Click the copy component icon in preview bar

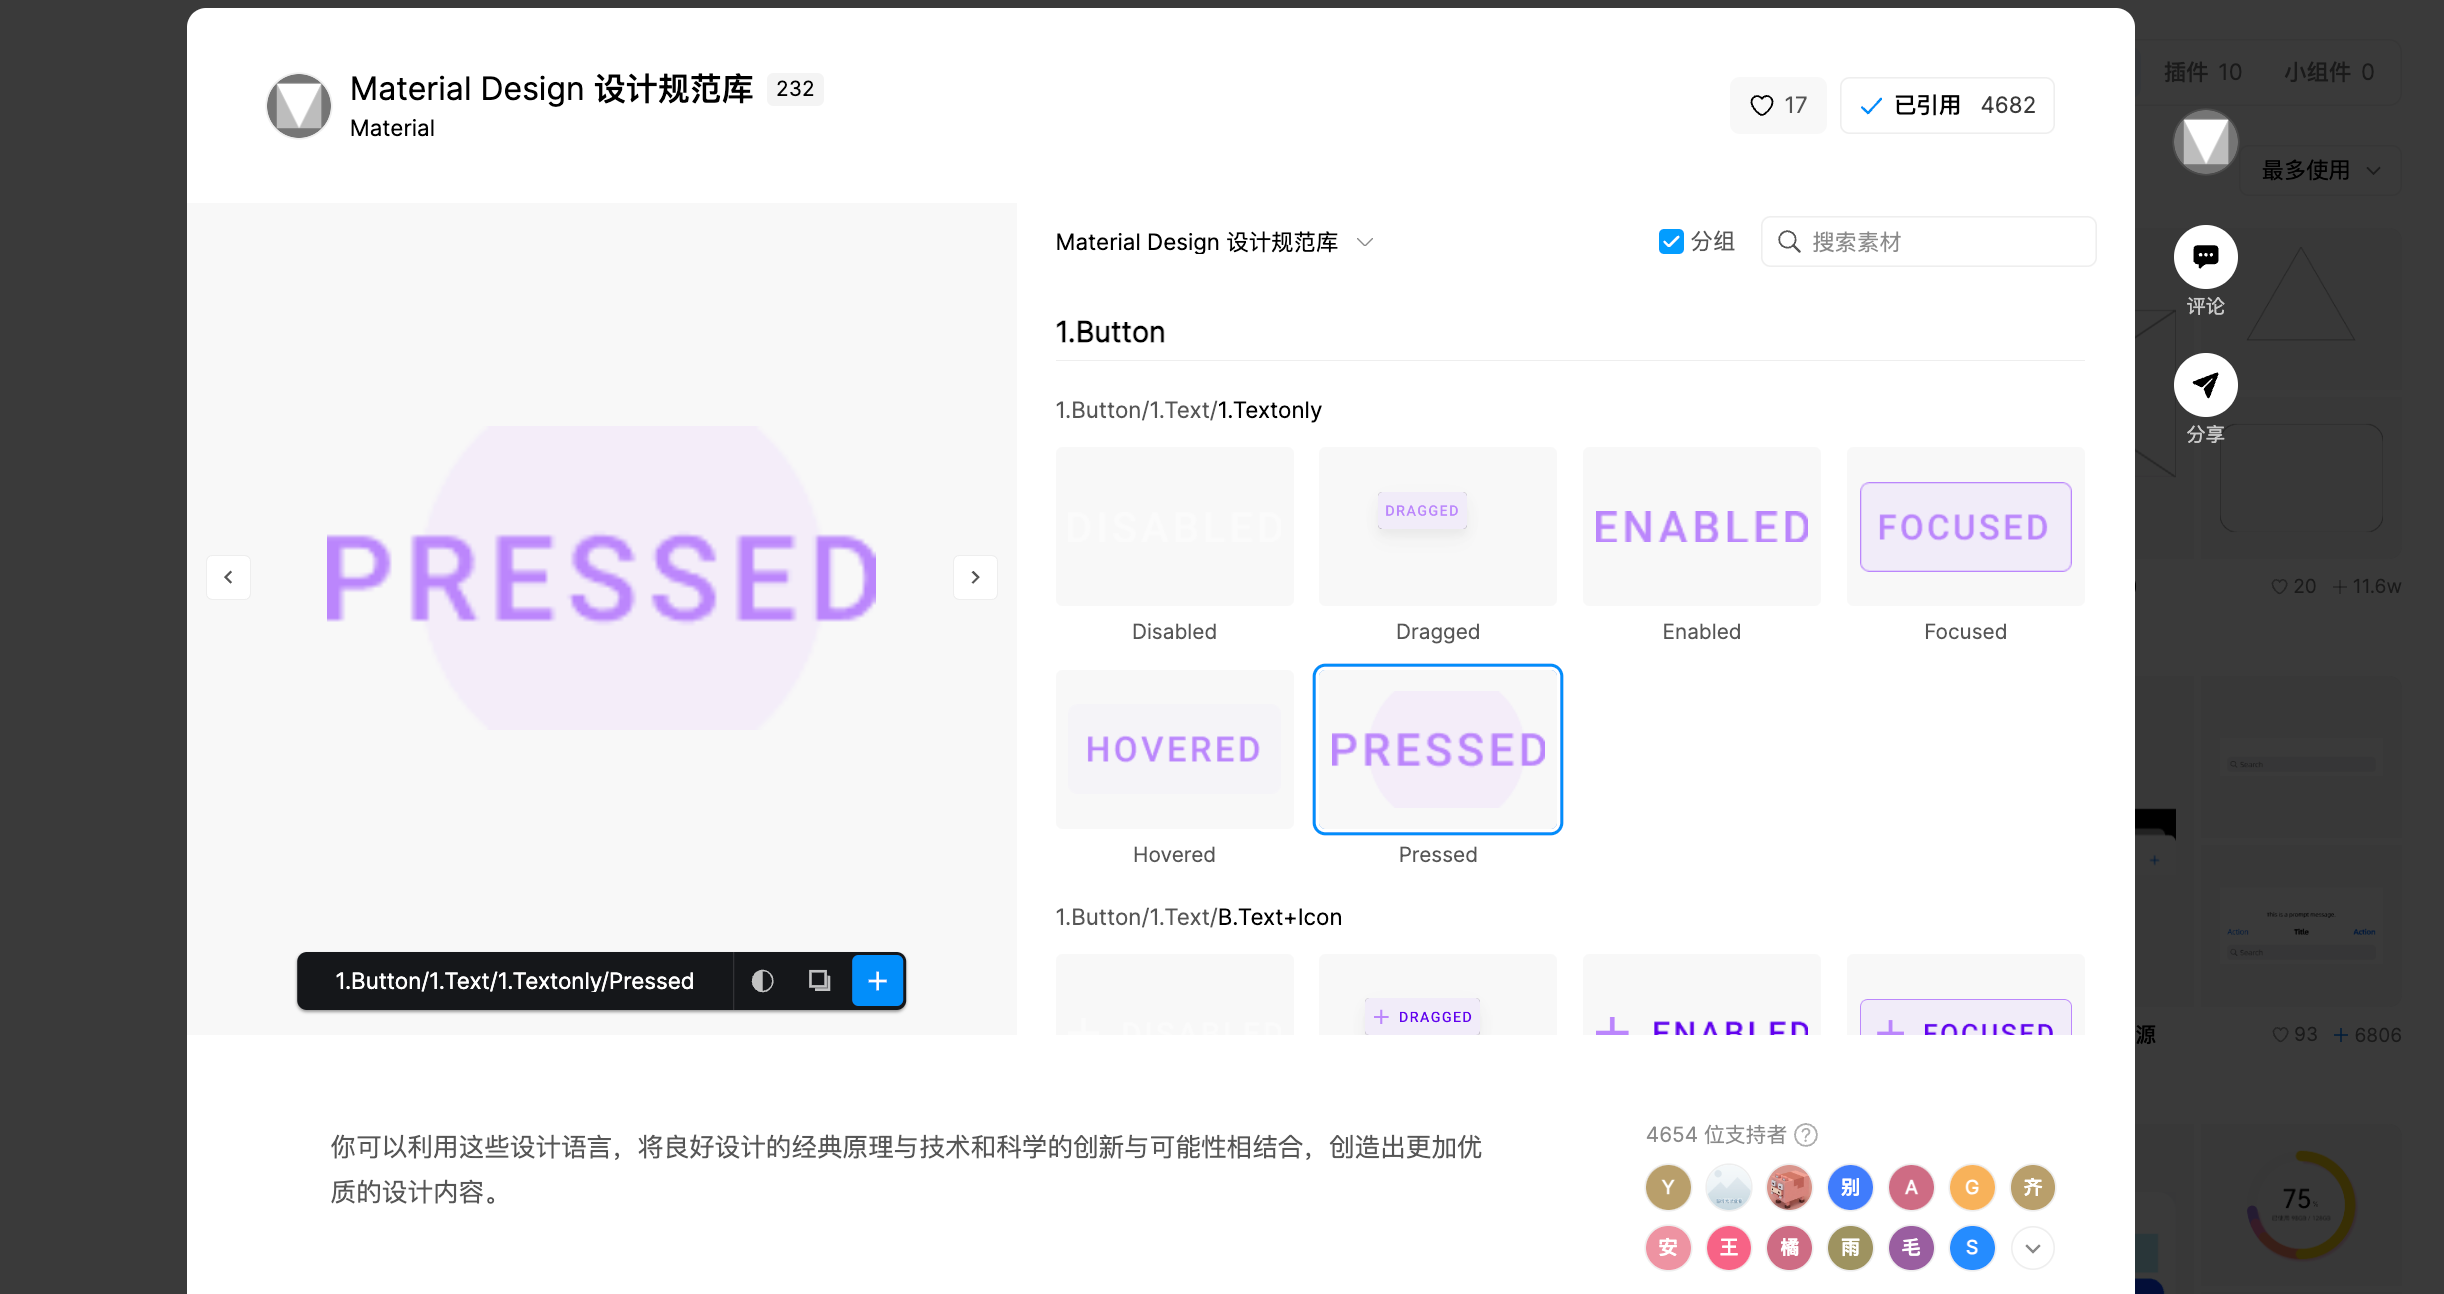[819, 981]
